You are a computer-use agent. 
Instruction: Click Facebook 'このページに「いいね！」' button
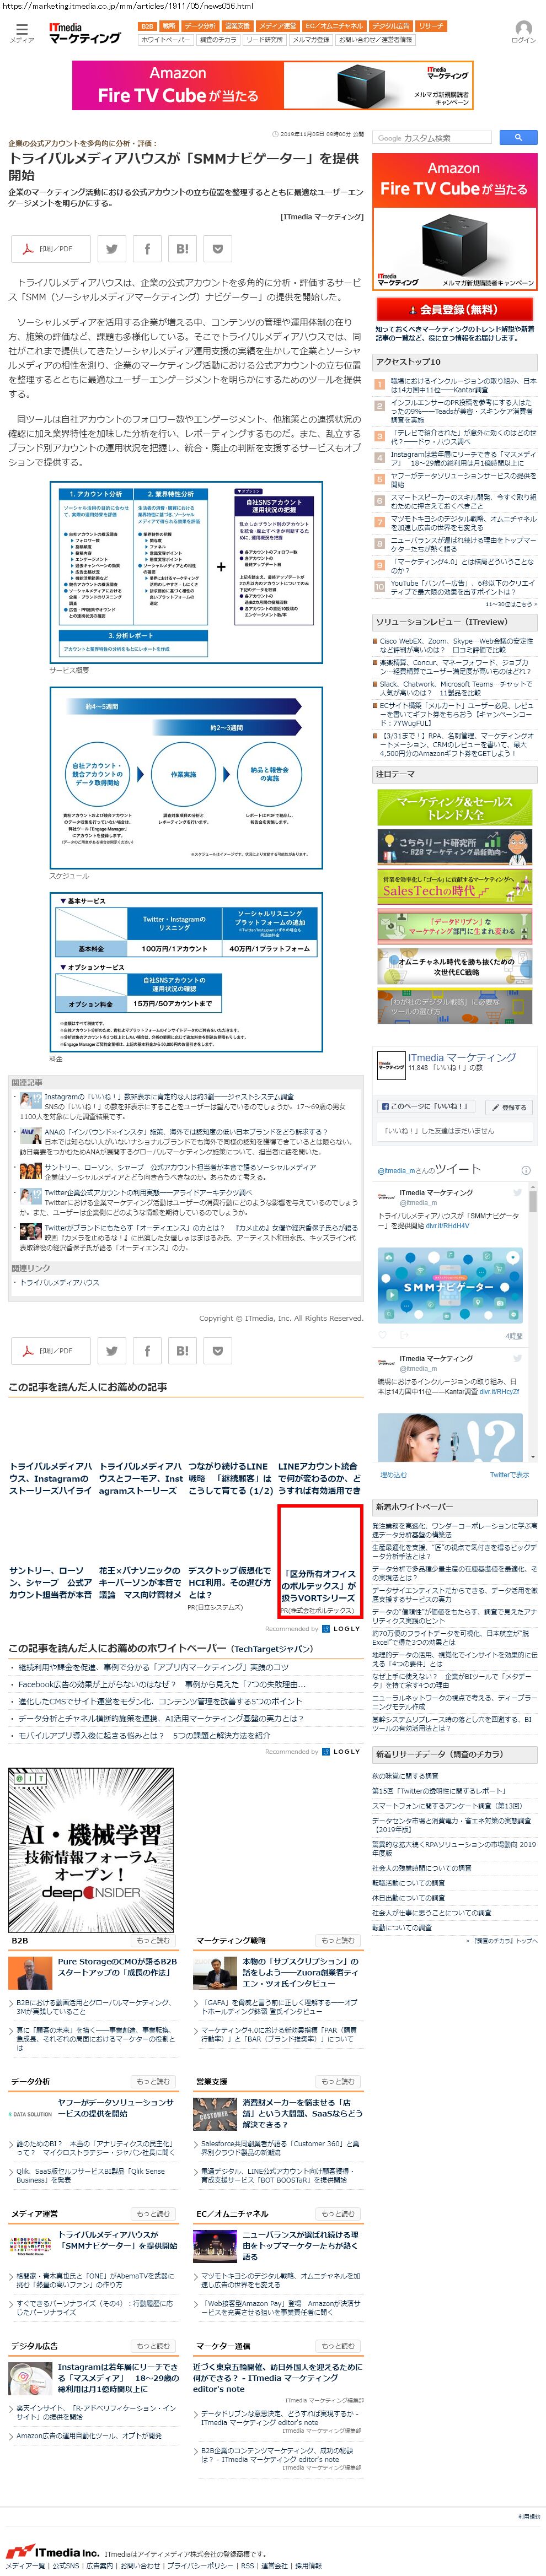(426, 1106)
